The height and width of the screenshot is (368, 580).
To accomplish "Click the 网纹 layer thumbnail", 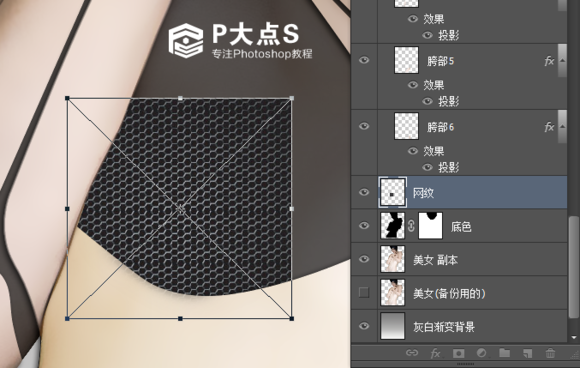I will (x=392, y=192).
